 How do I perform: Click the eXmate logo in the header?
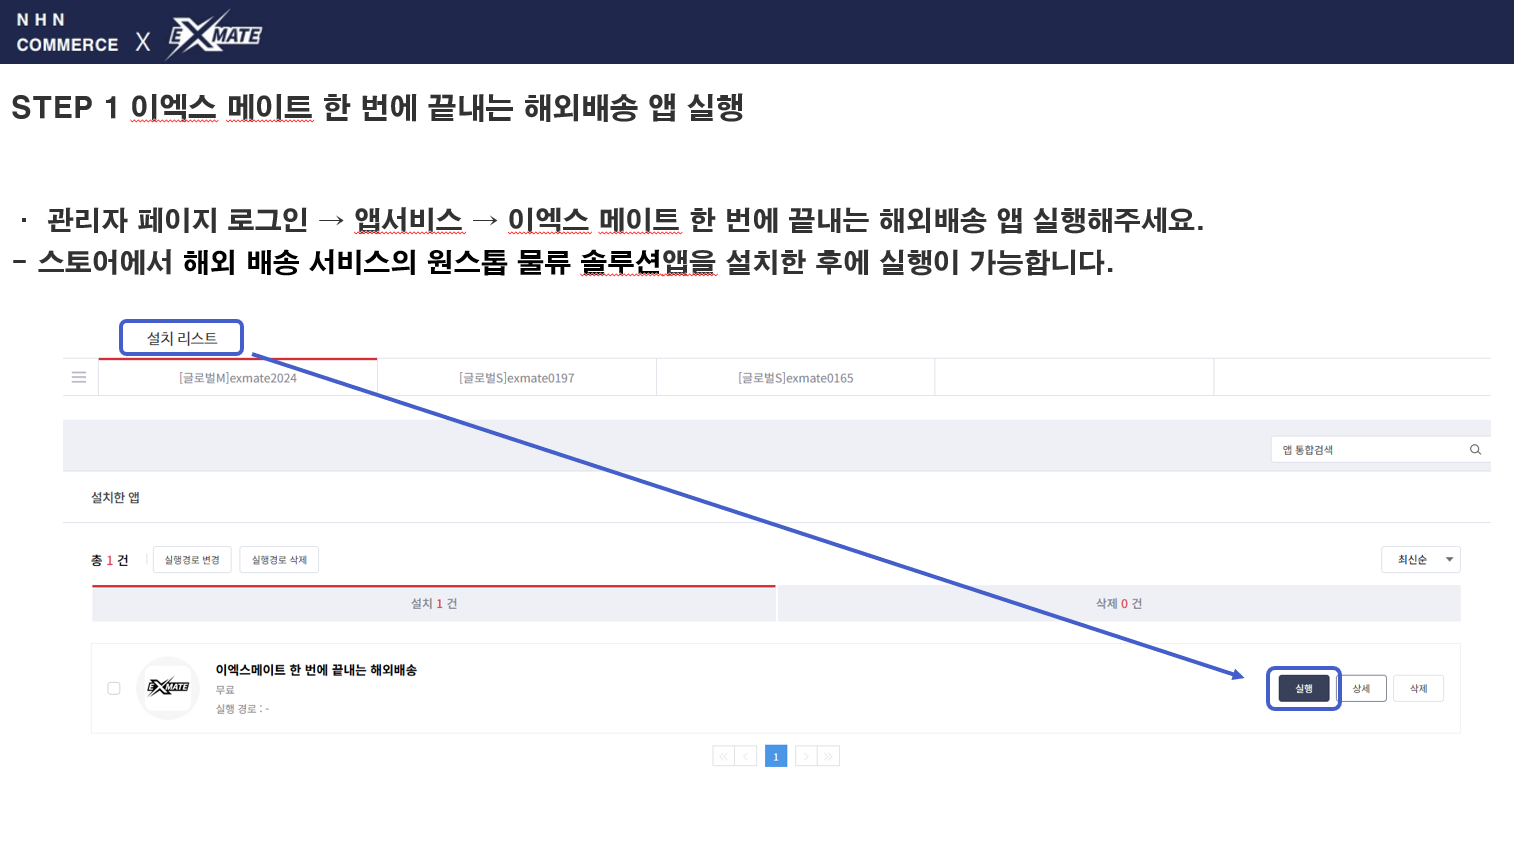214,35
